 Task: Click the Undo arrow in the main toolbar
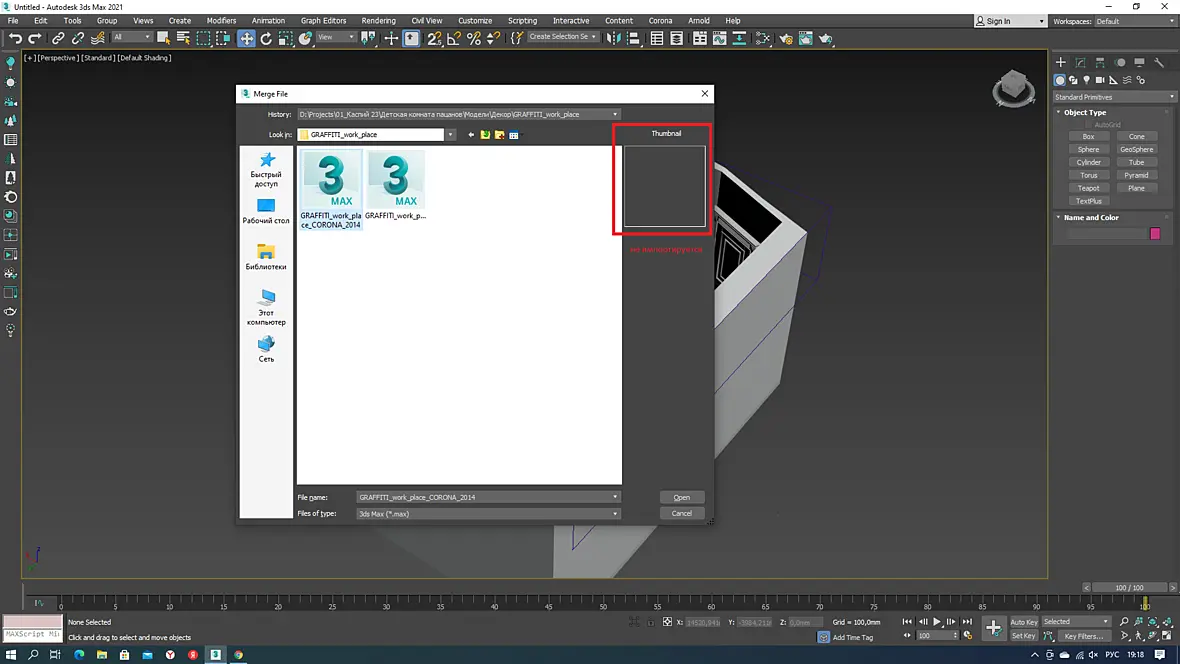pos(15,38)
